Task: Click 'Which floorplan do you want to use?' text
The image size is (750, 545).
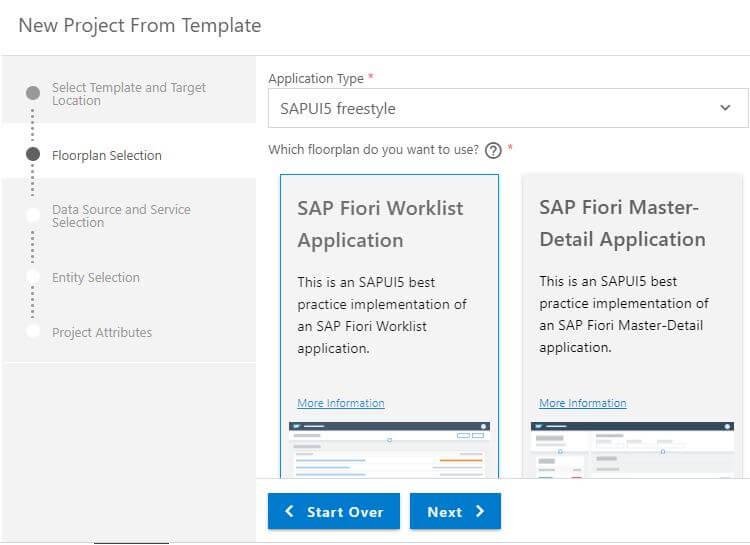Action: point(374,150)
